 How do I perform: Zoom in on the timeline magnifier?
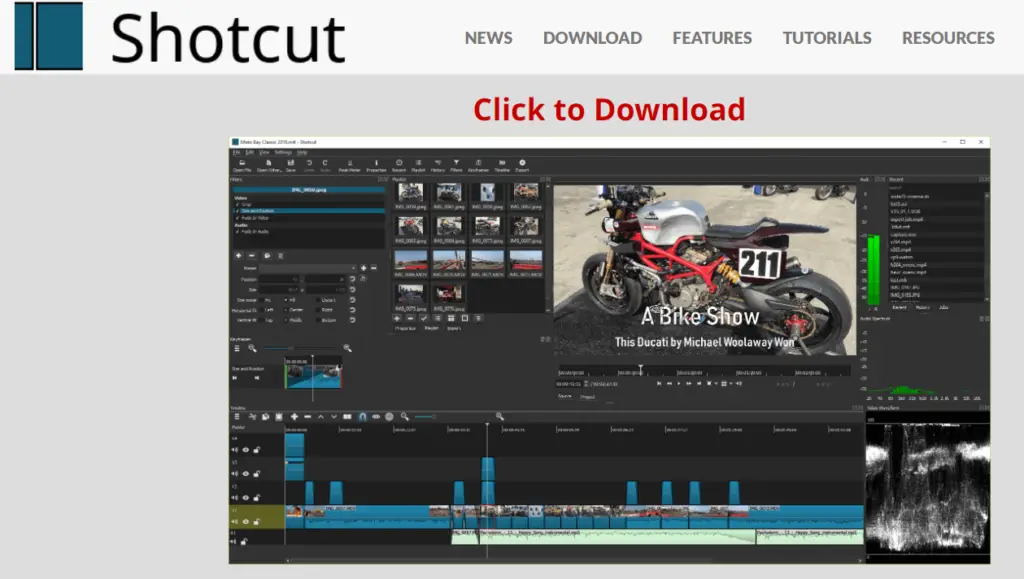tap(500, 416)
